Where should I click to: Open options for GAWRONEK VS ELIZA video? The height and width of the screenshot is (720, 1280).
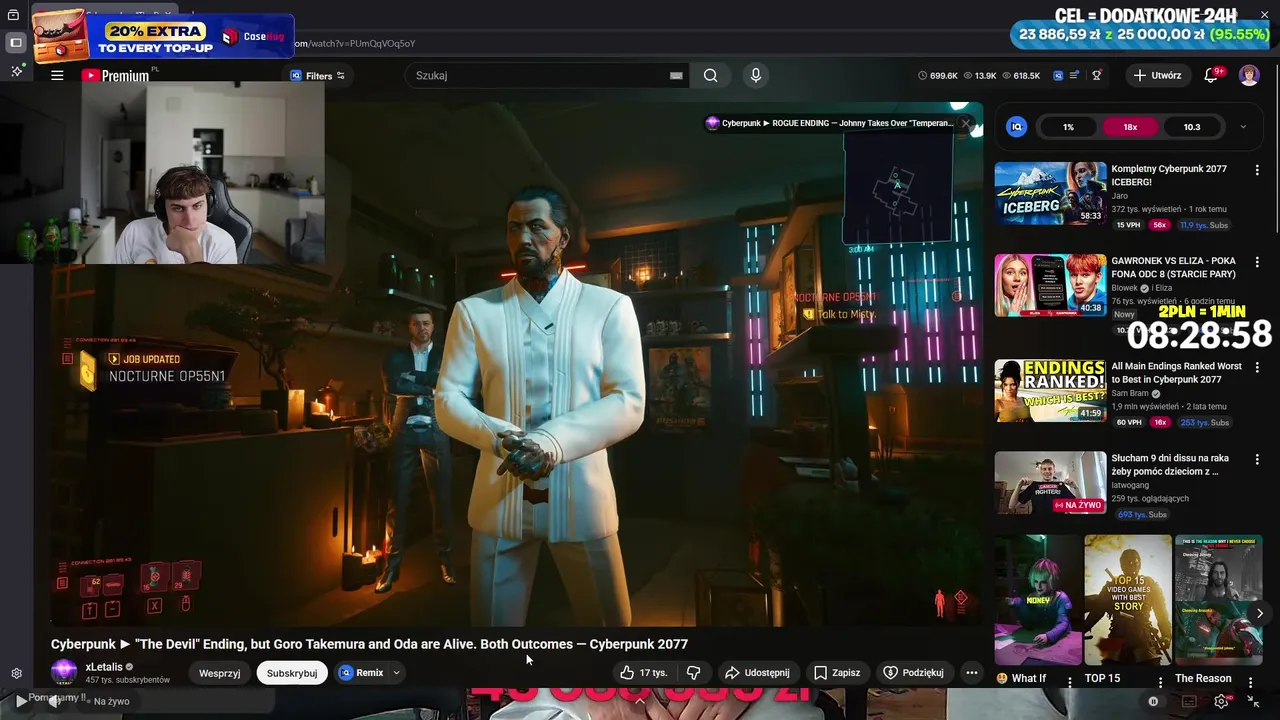coord(1257,262)
